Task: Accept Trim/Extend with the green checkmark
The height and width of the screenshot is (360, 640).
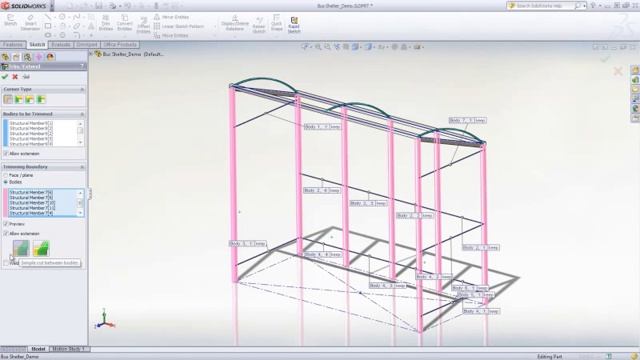Action: point(5,77)
